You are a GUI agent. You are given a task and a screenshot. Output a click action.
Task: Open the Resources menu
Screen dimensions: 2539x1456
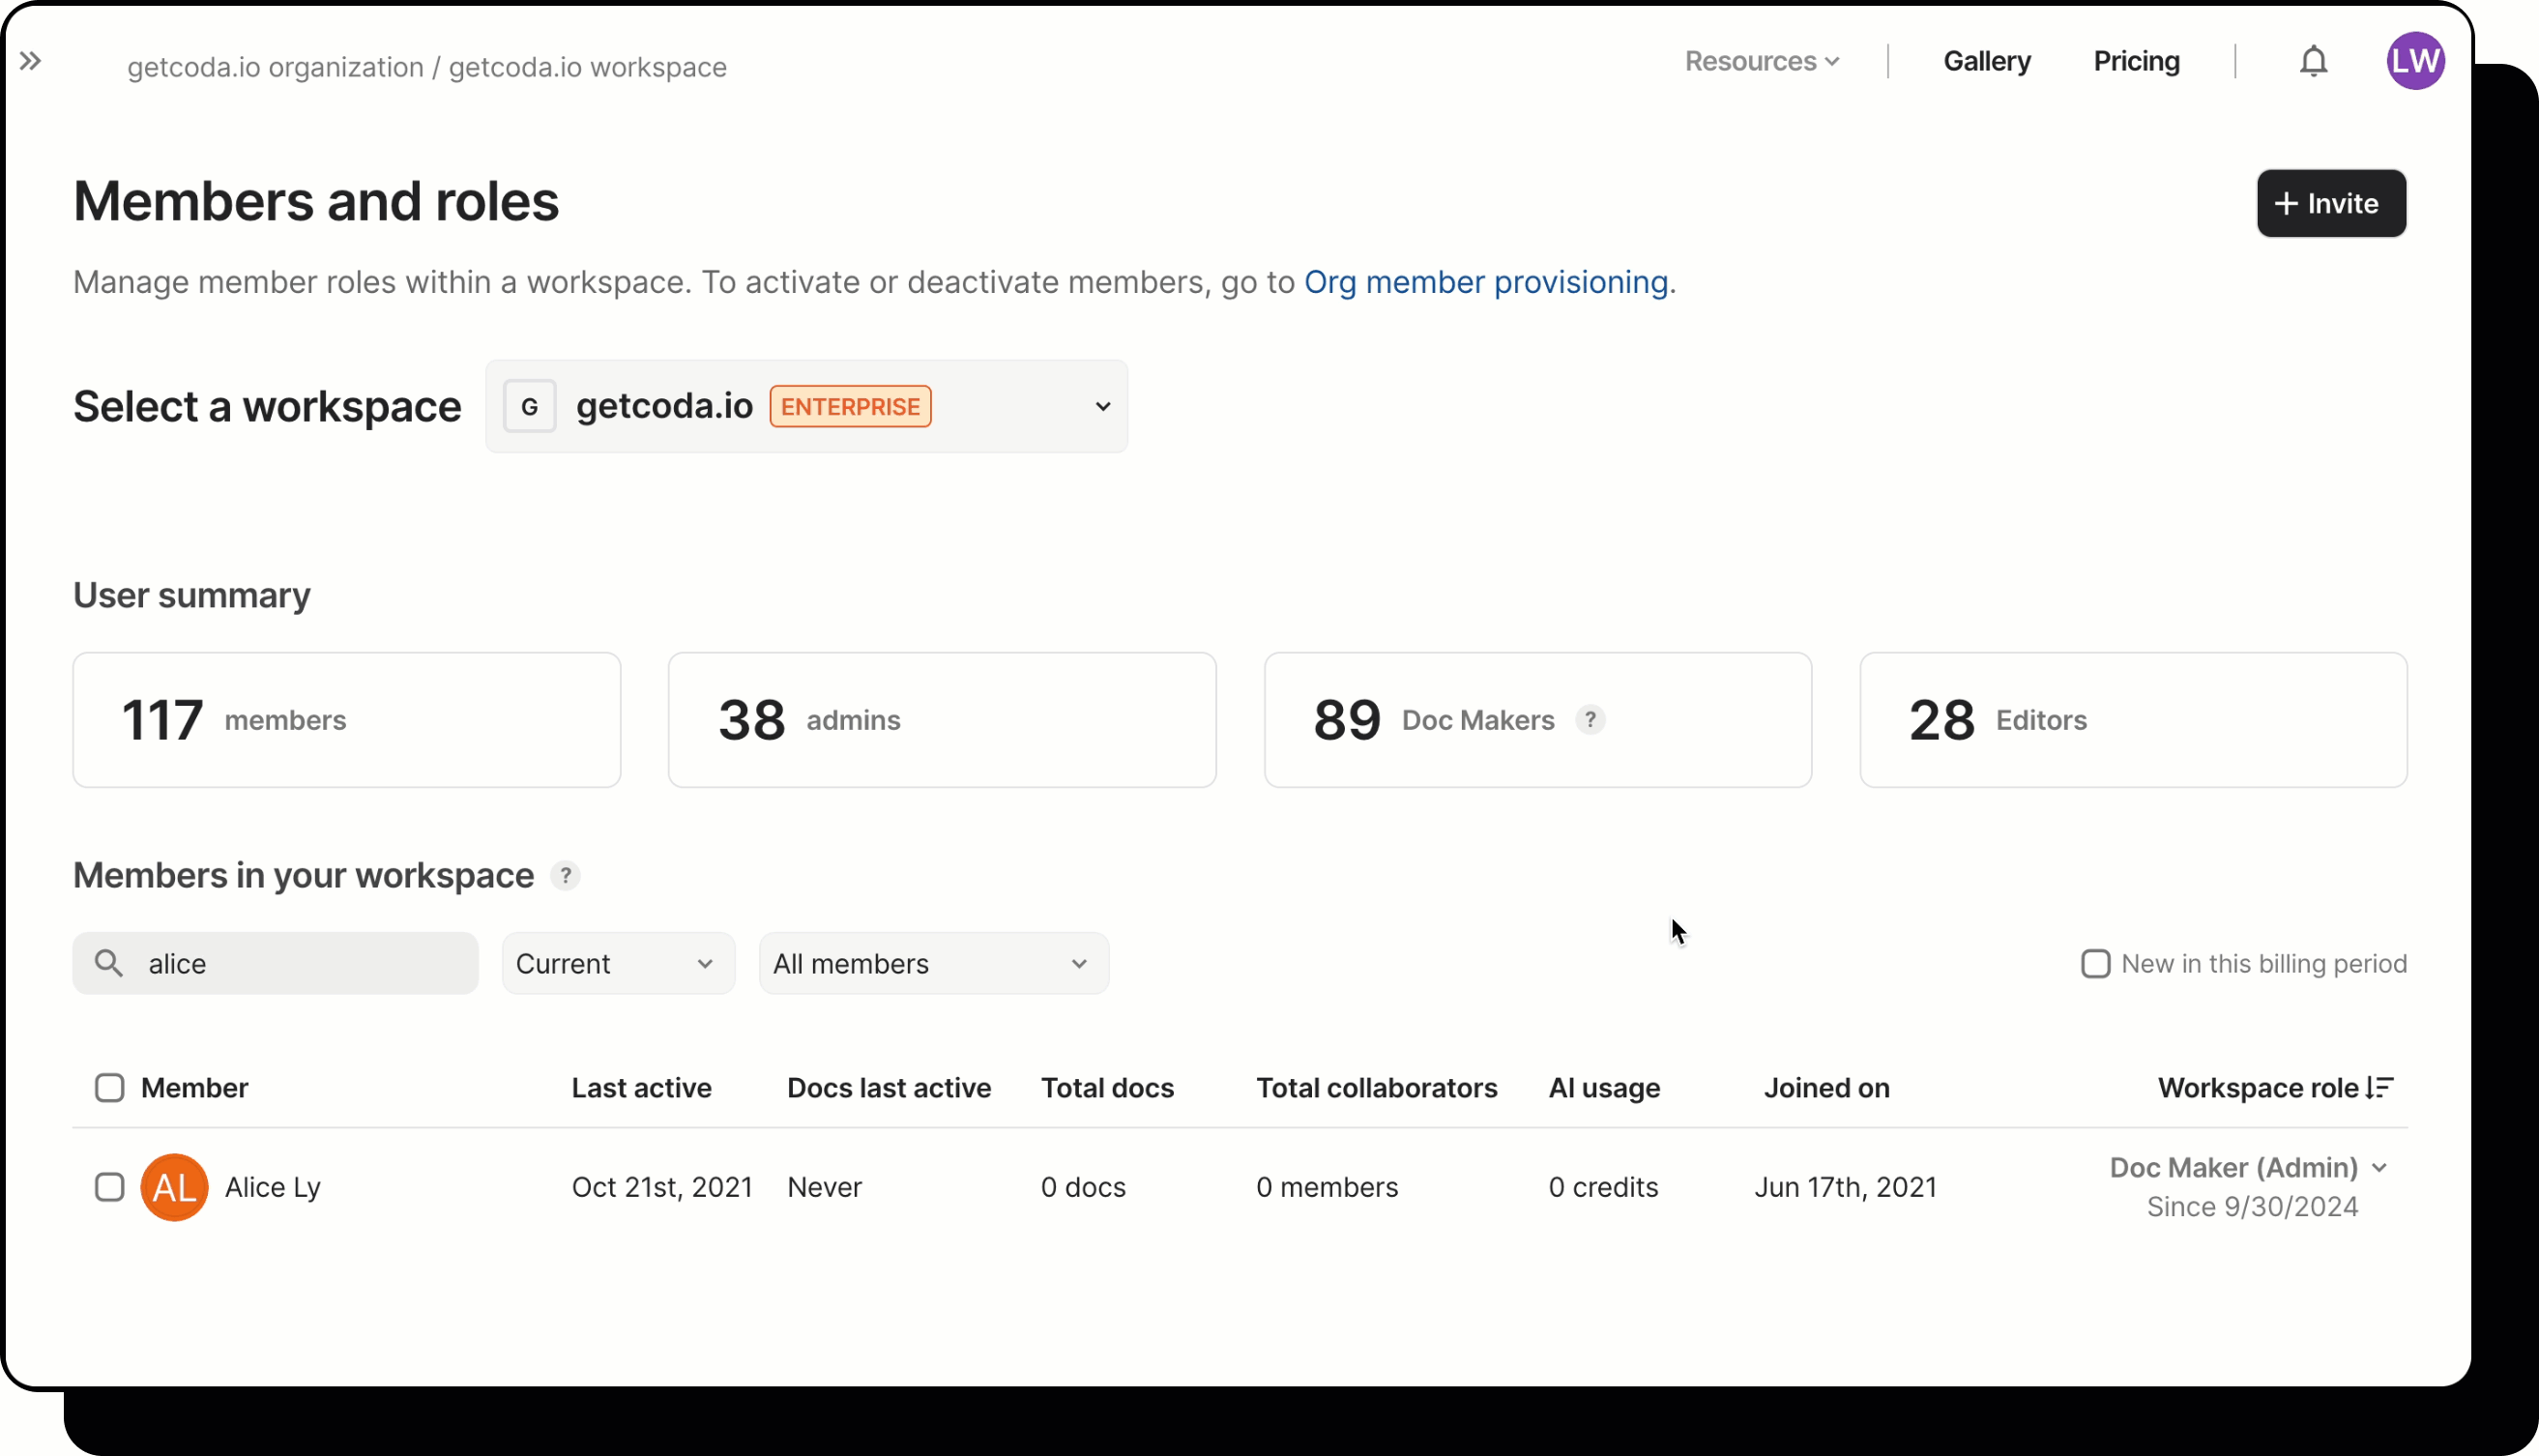coord(1761,62)
